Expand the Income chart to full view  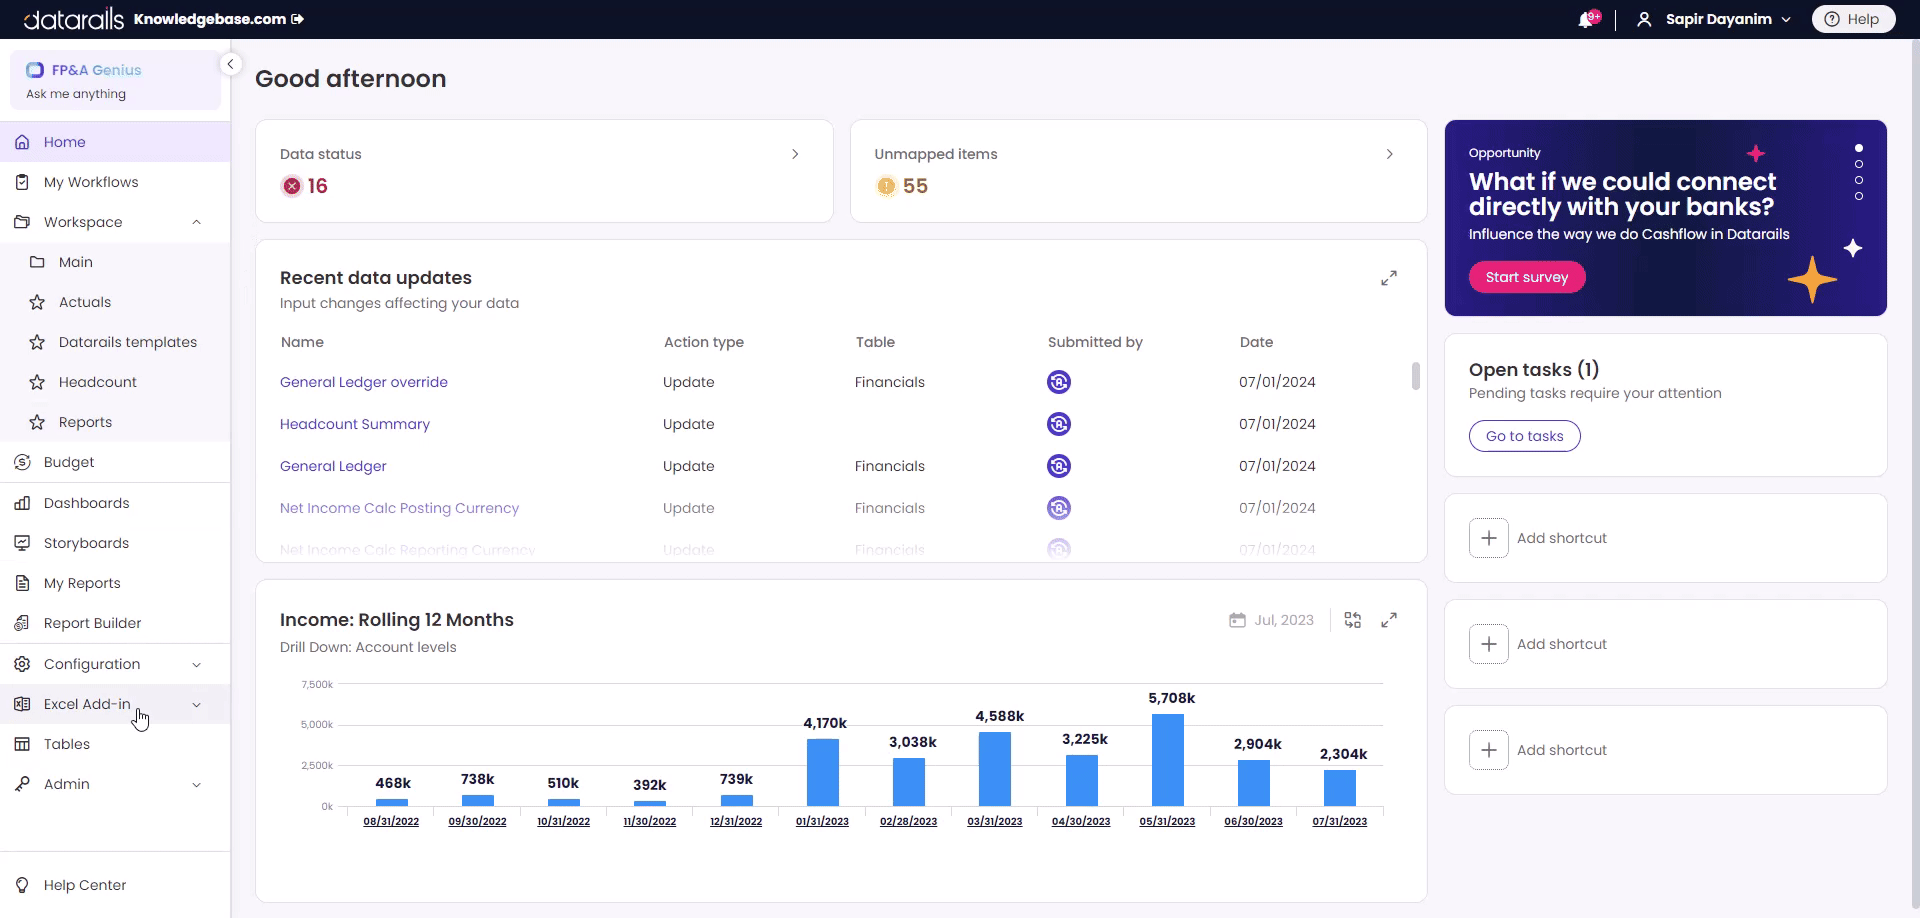pyautogui.click(x=1389, y=620)
